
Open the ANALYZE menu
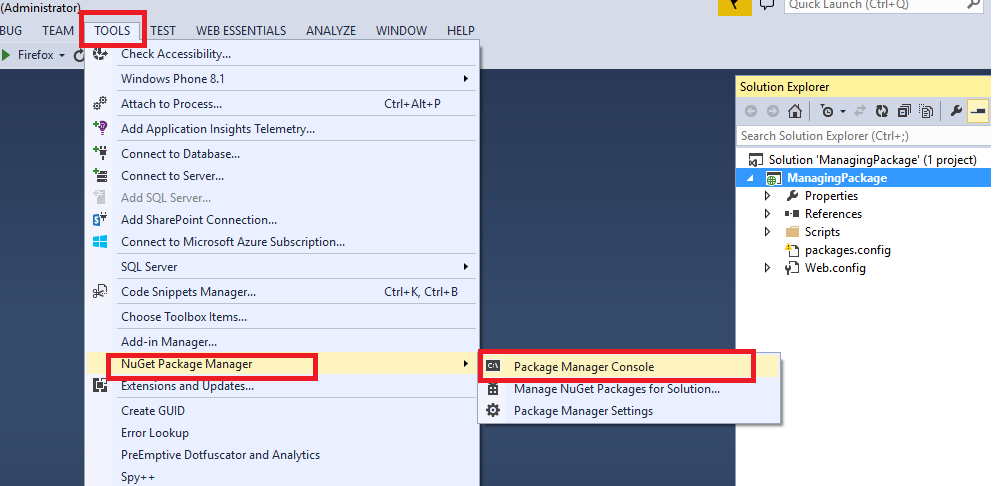tap(331, 30)
